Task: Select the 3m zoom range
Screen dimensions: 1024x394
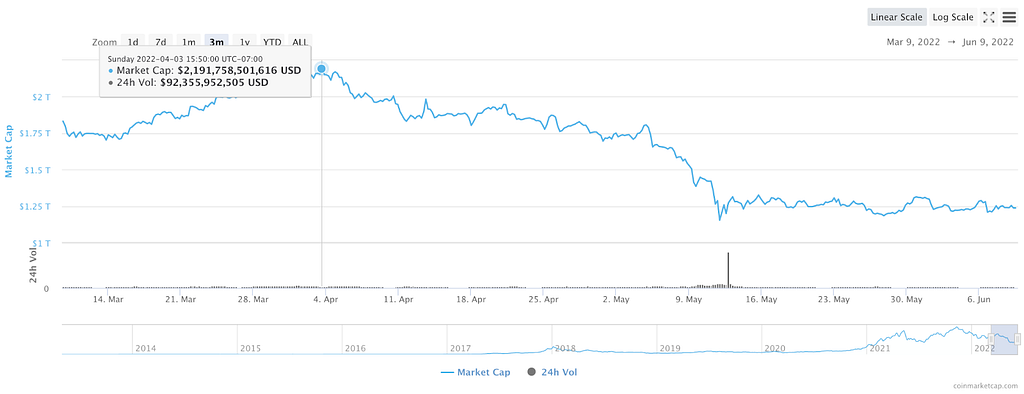Action: (x=216, y=42)
